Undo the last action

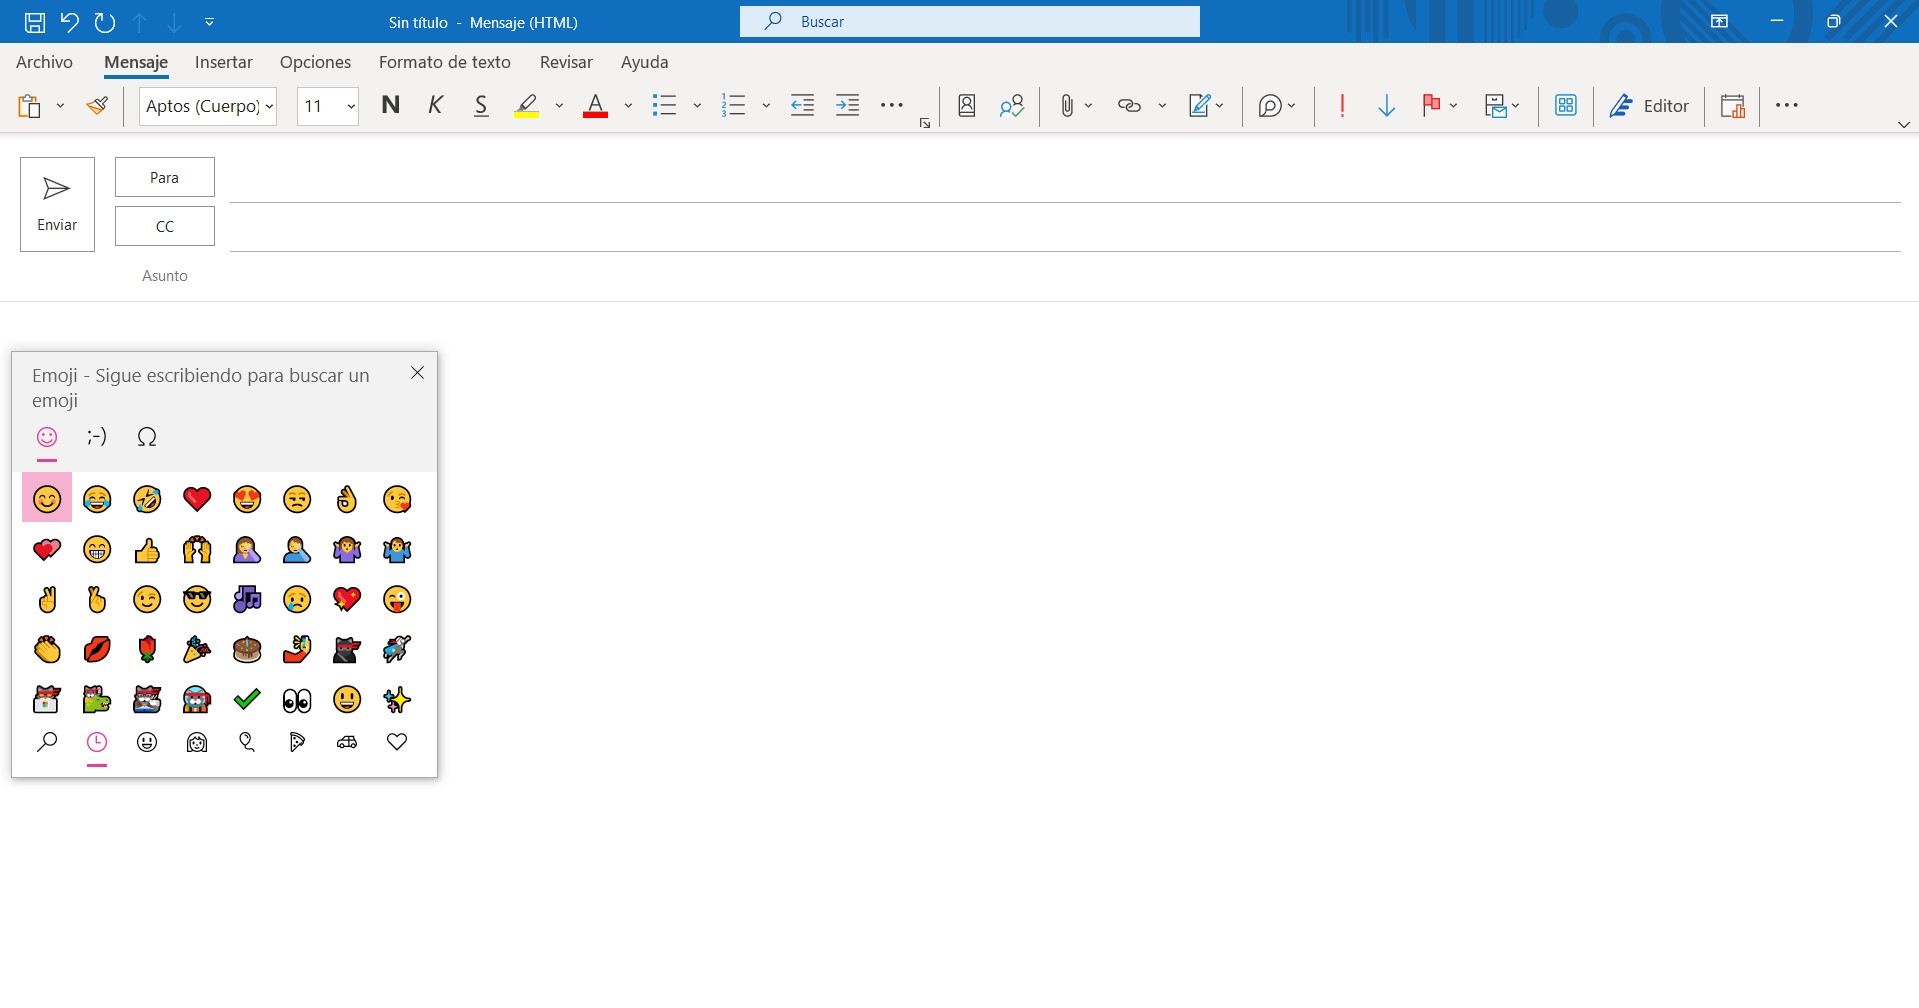click(x=69, y=22)
